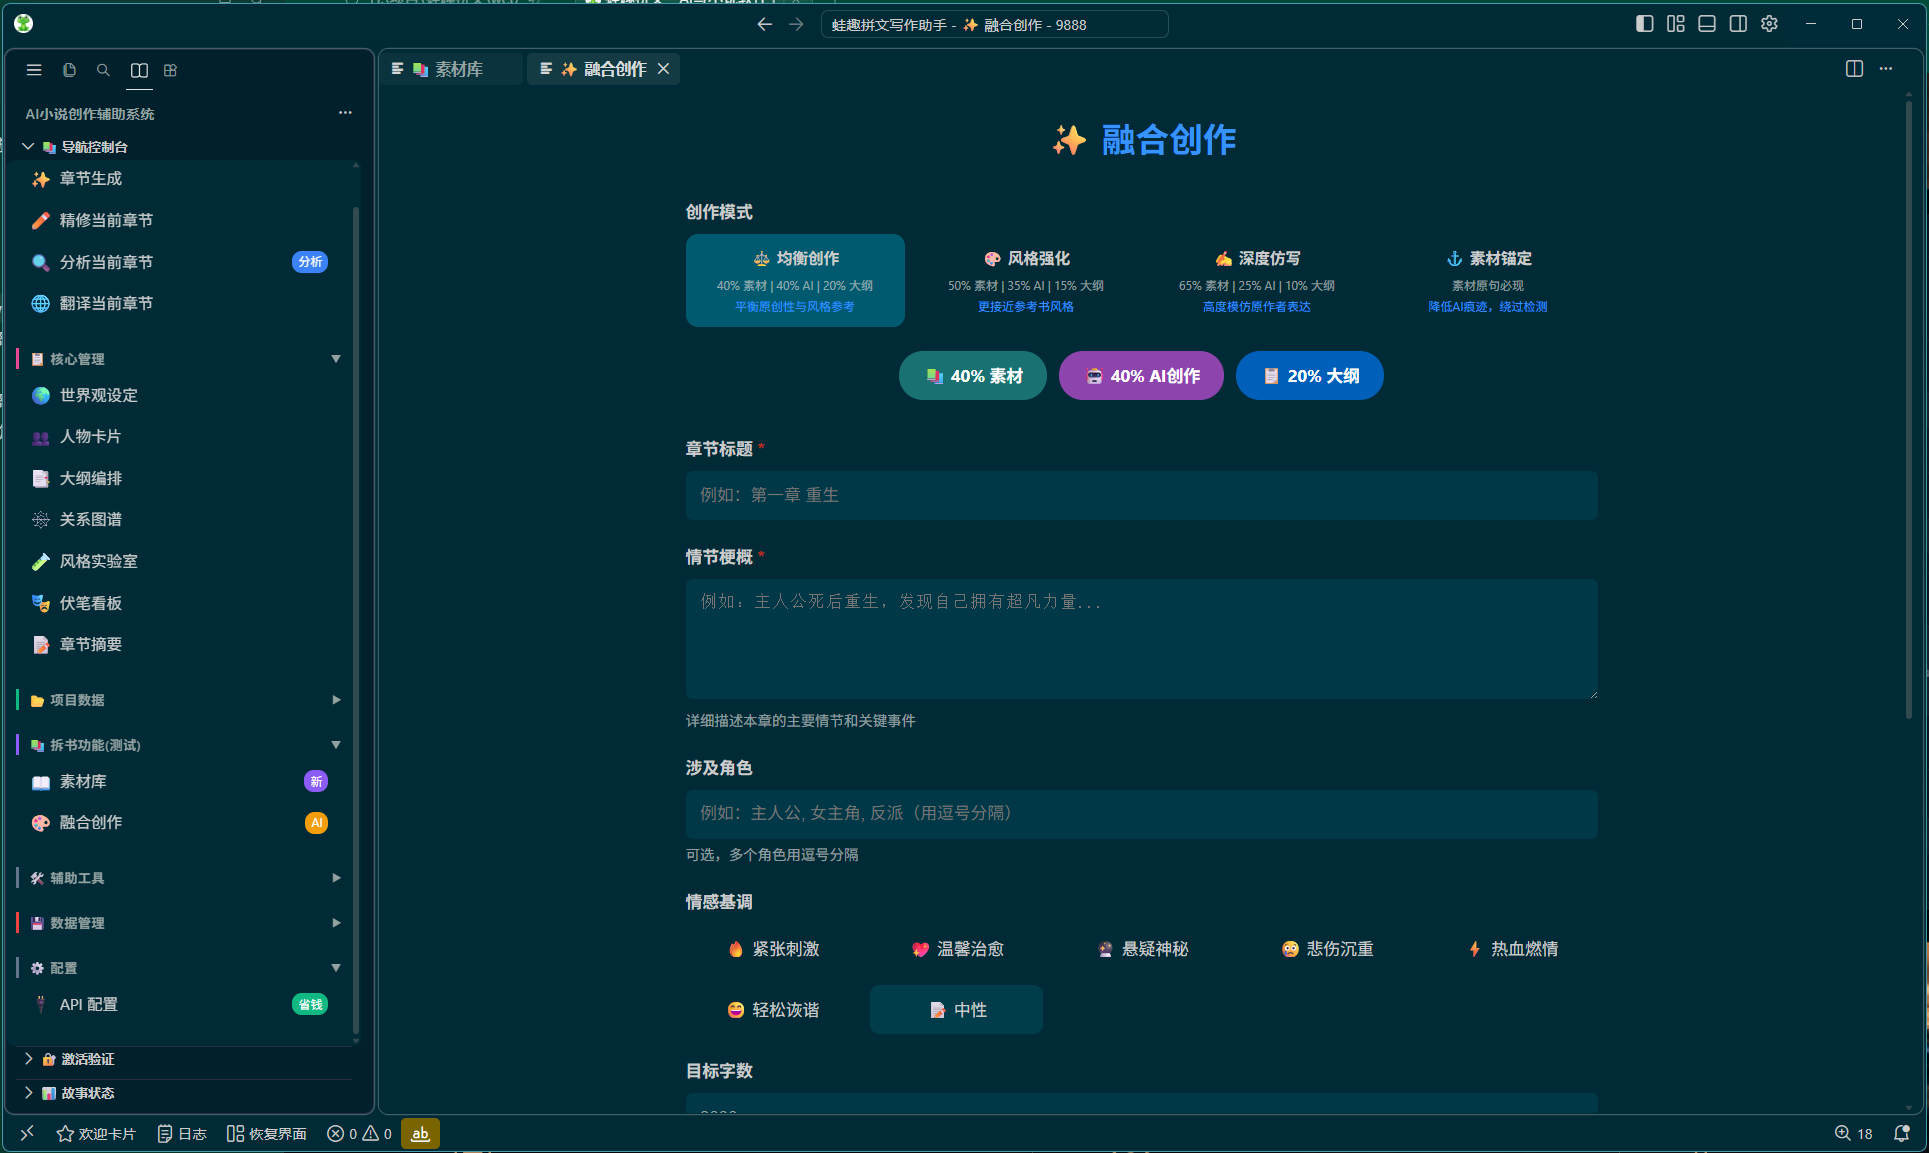
Task: Open 恢复界面 in status bar
Action: (x=267, y=1133)
